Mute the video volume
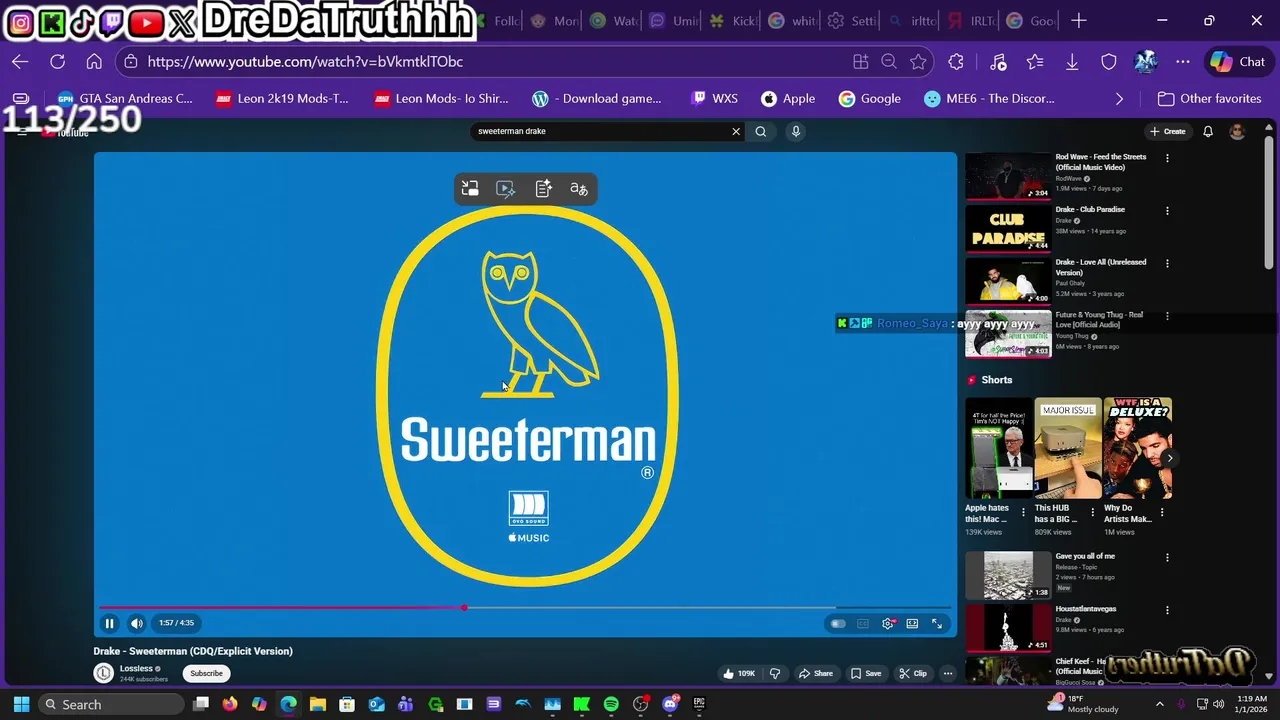Image resolution: width=1280 pixels, height=720 pixels. (x=137, y=623)
